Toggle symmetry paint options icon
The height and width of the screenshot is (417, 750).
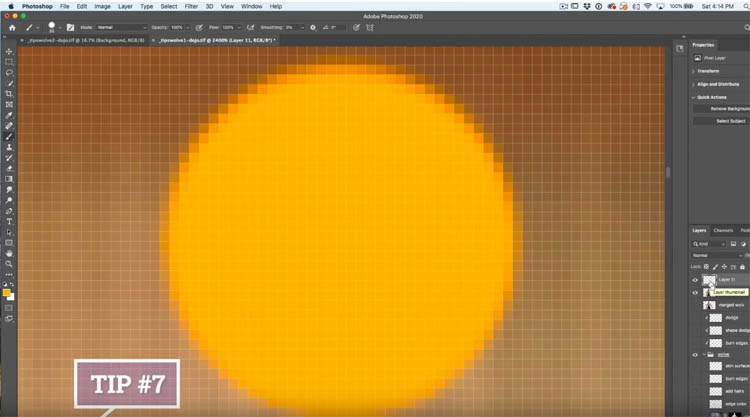tap(370, 28)
